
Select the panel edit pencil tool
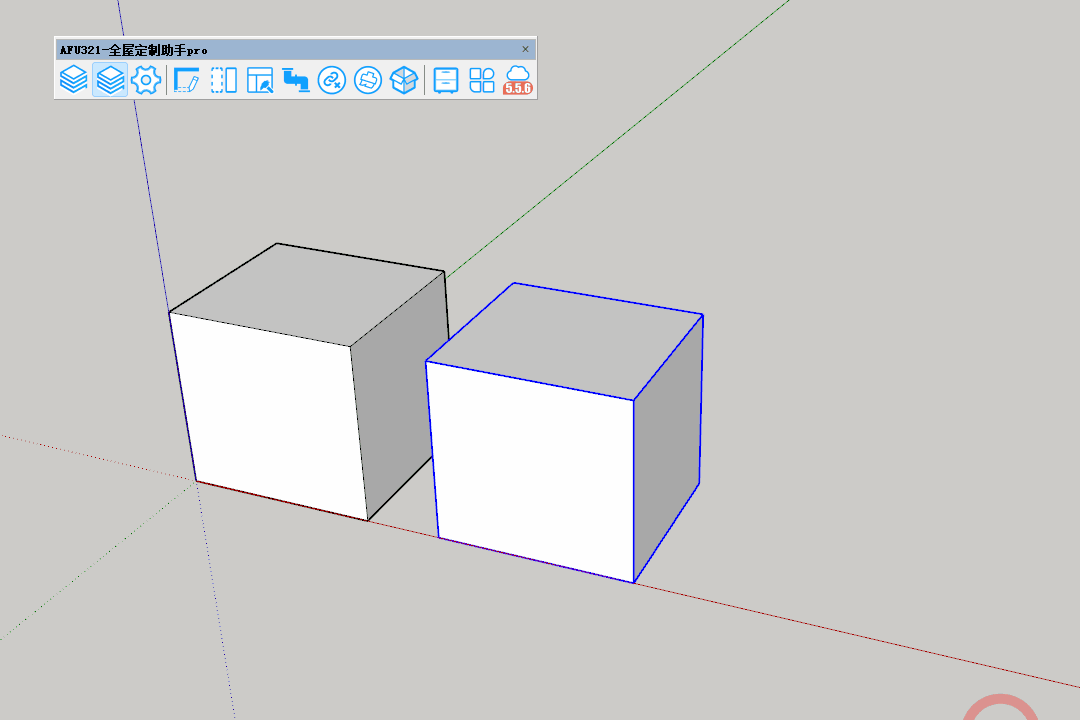186,80
